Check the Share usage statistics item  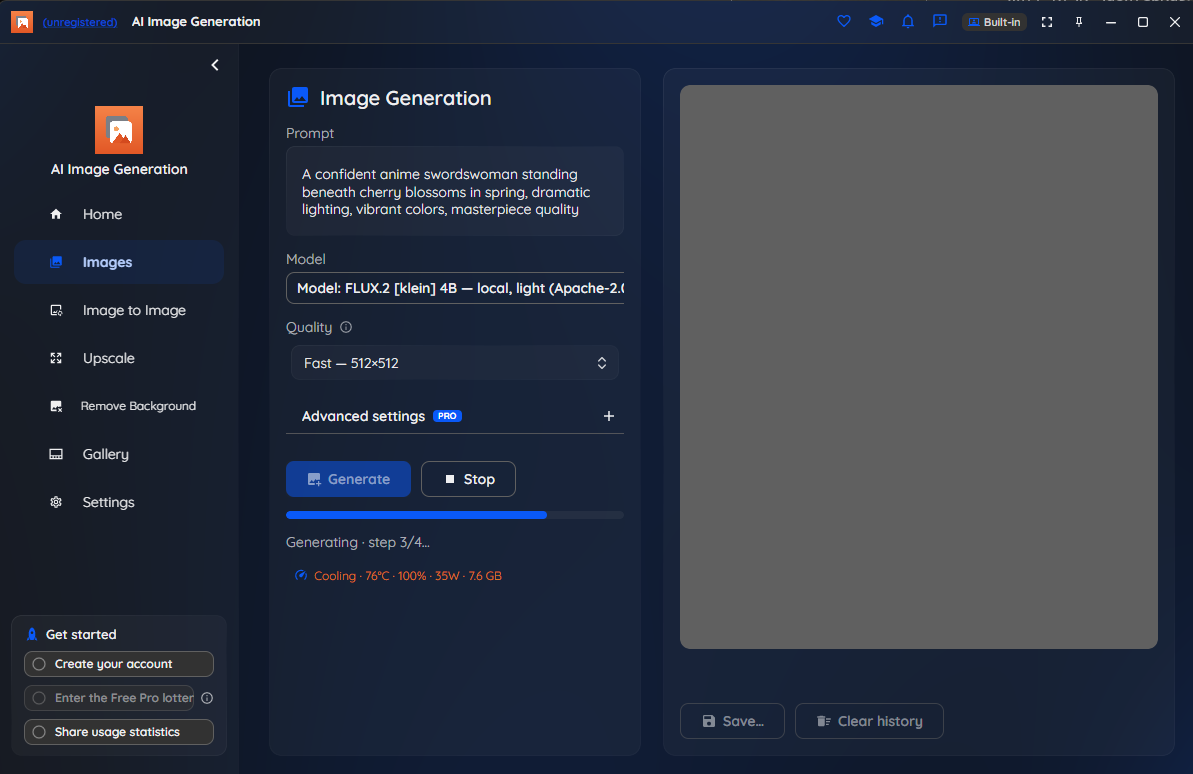pyautogui.click(x=119, y=733)
